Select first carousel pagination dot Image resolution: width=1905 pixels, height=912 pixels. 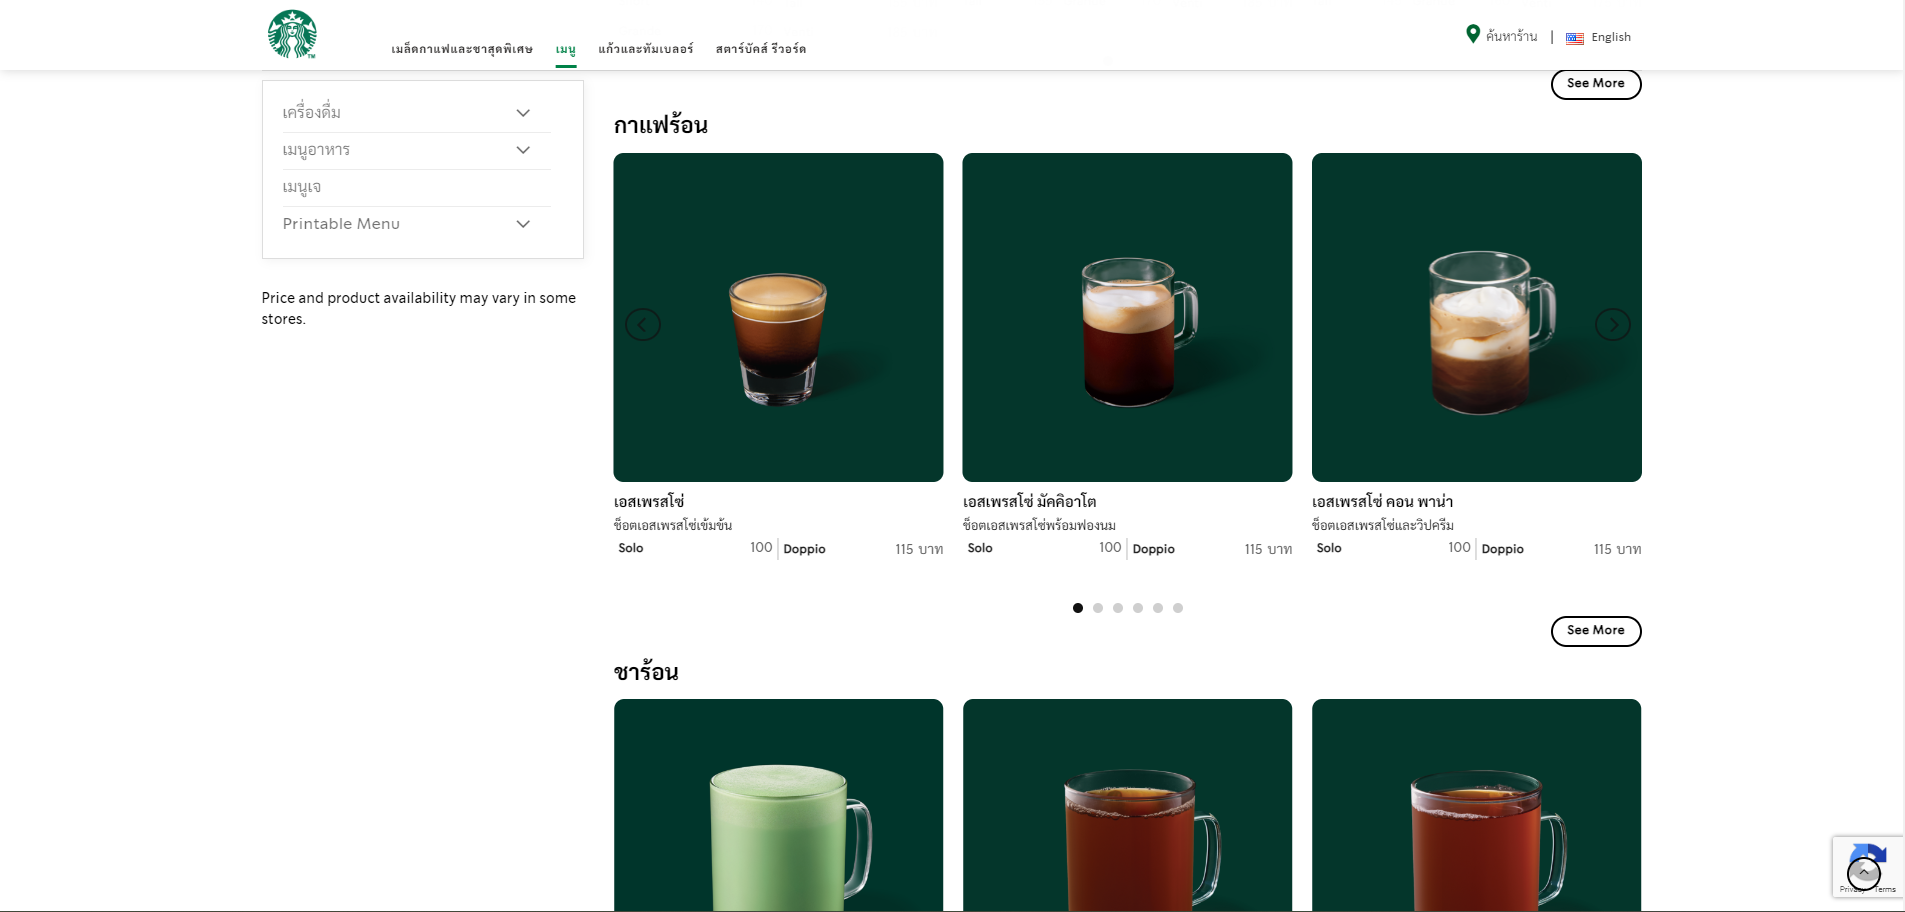point(1078,608)
